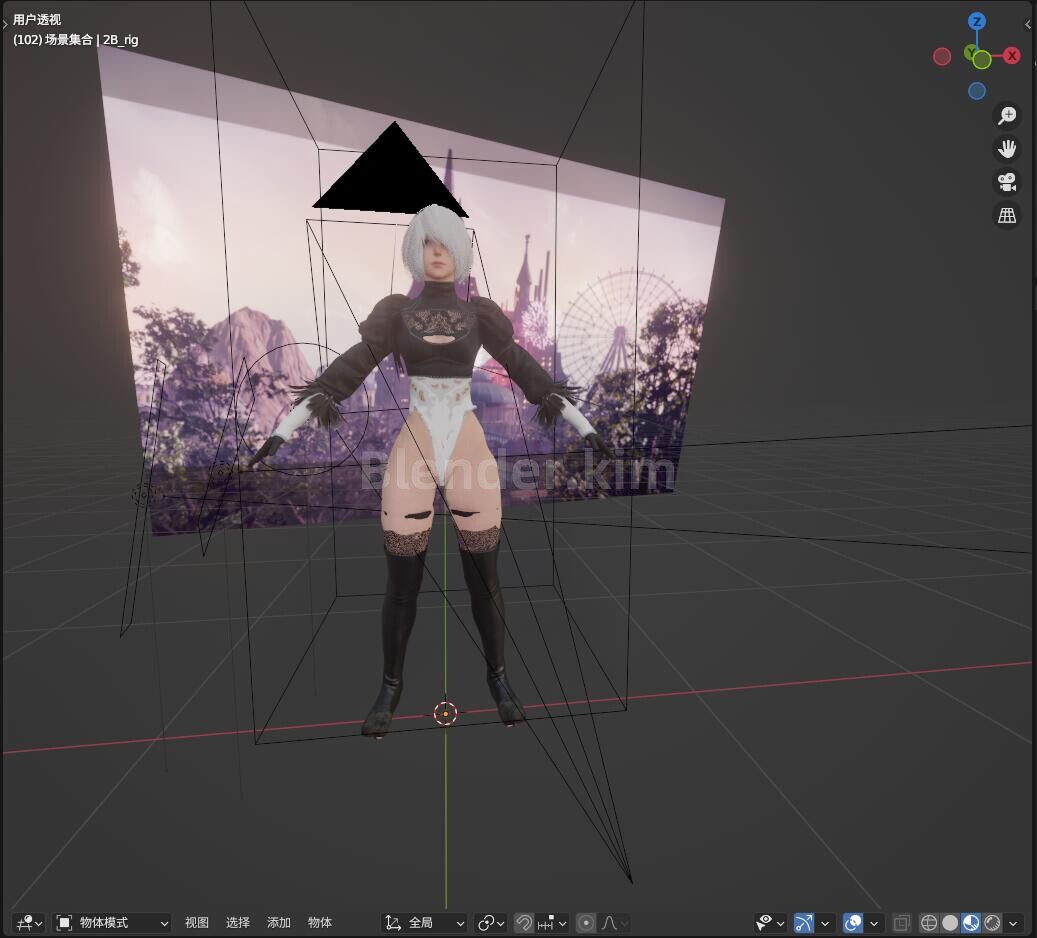Expand the shading options dropdown arrow

click(x=1013, y=923)
